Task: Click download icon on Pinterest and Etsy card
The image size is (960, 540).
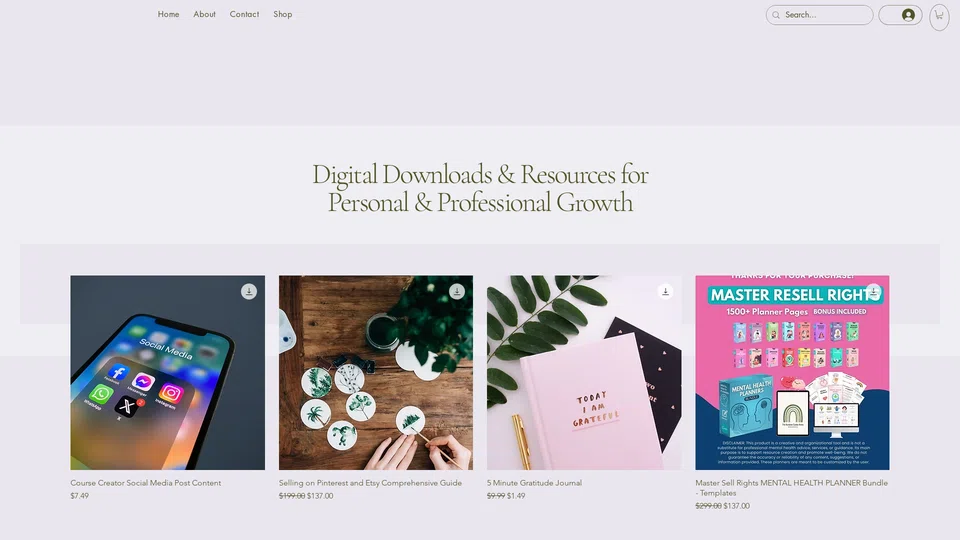Action: pyautogui.click(x=457, y=291)
